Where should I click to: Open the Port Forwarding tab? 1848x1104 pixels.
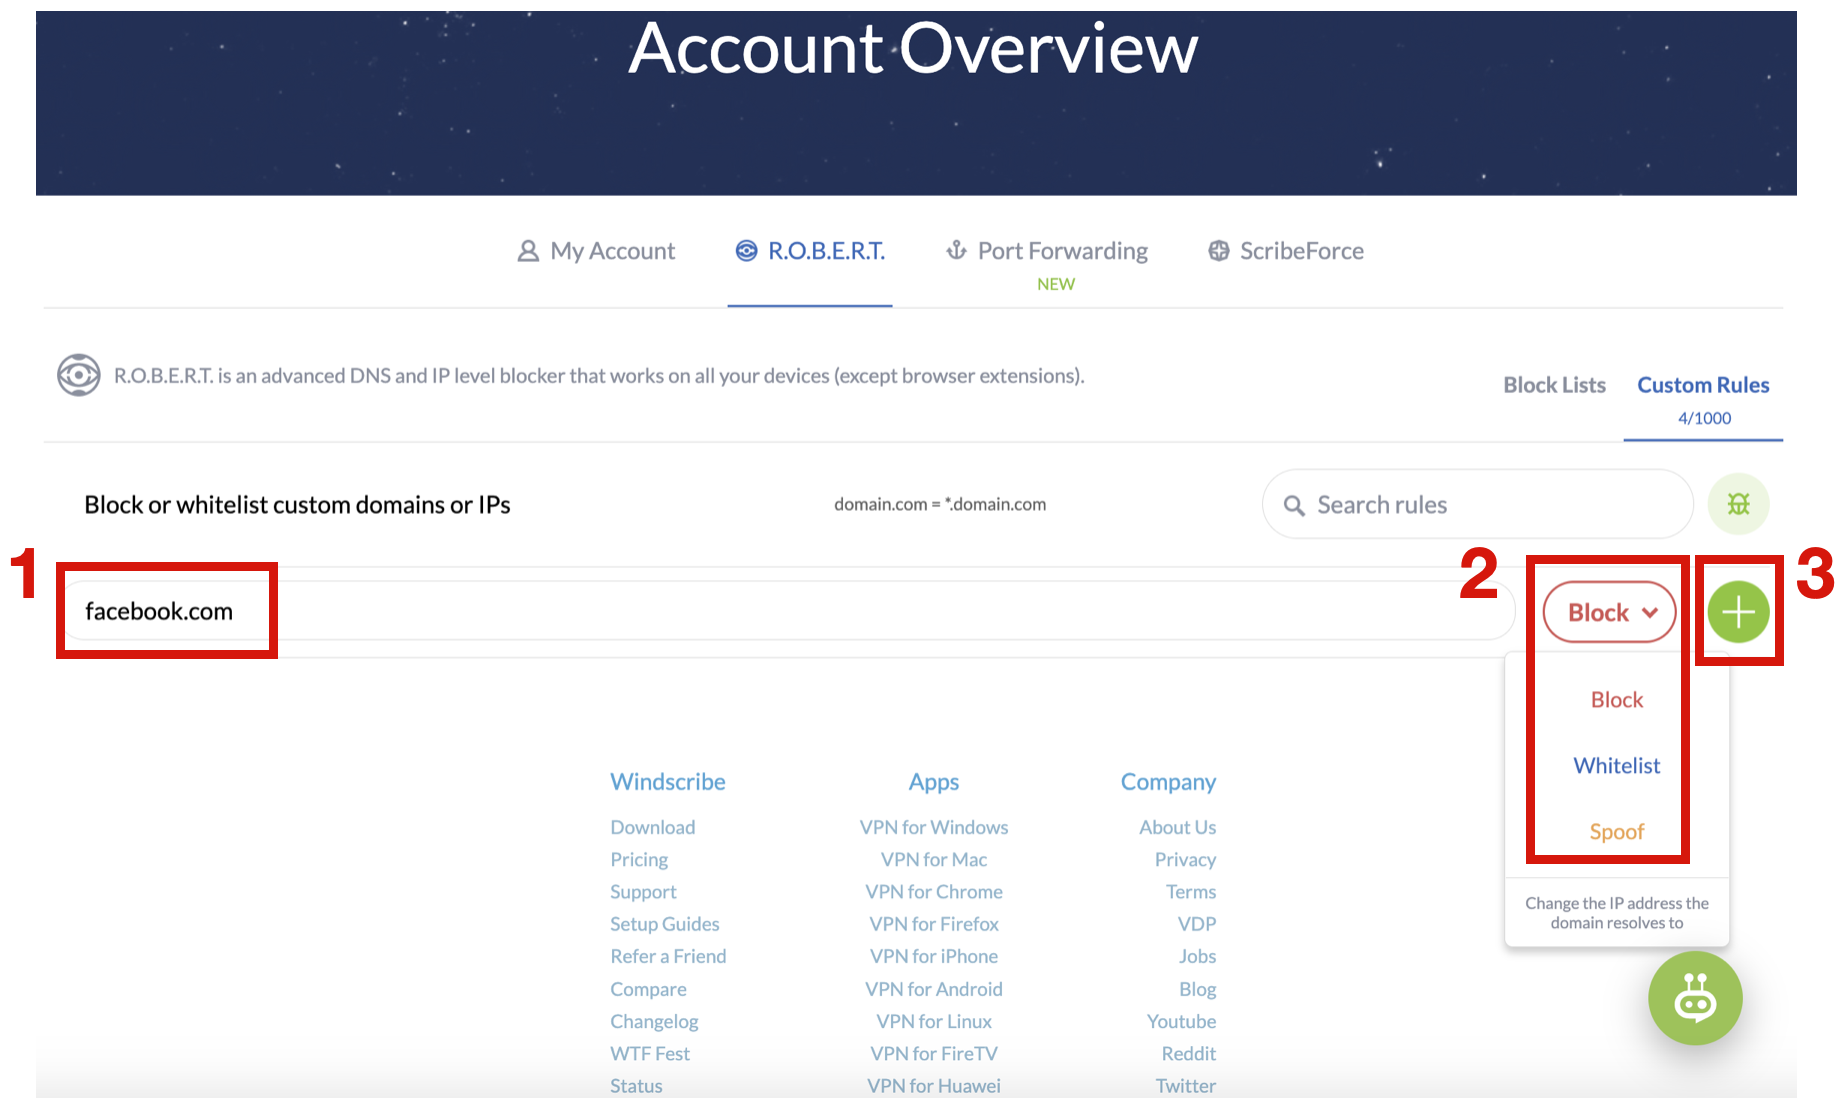coord(1047,251)
